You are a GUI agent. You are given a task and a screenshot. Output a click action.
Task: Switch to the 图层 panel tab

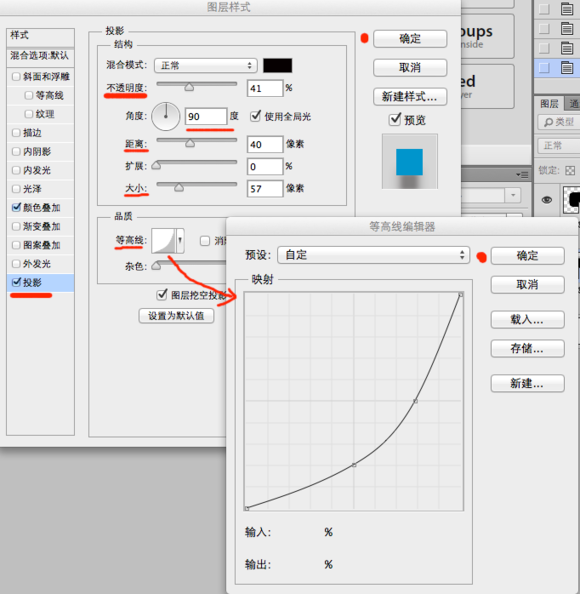(549, 103)
